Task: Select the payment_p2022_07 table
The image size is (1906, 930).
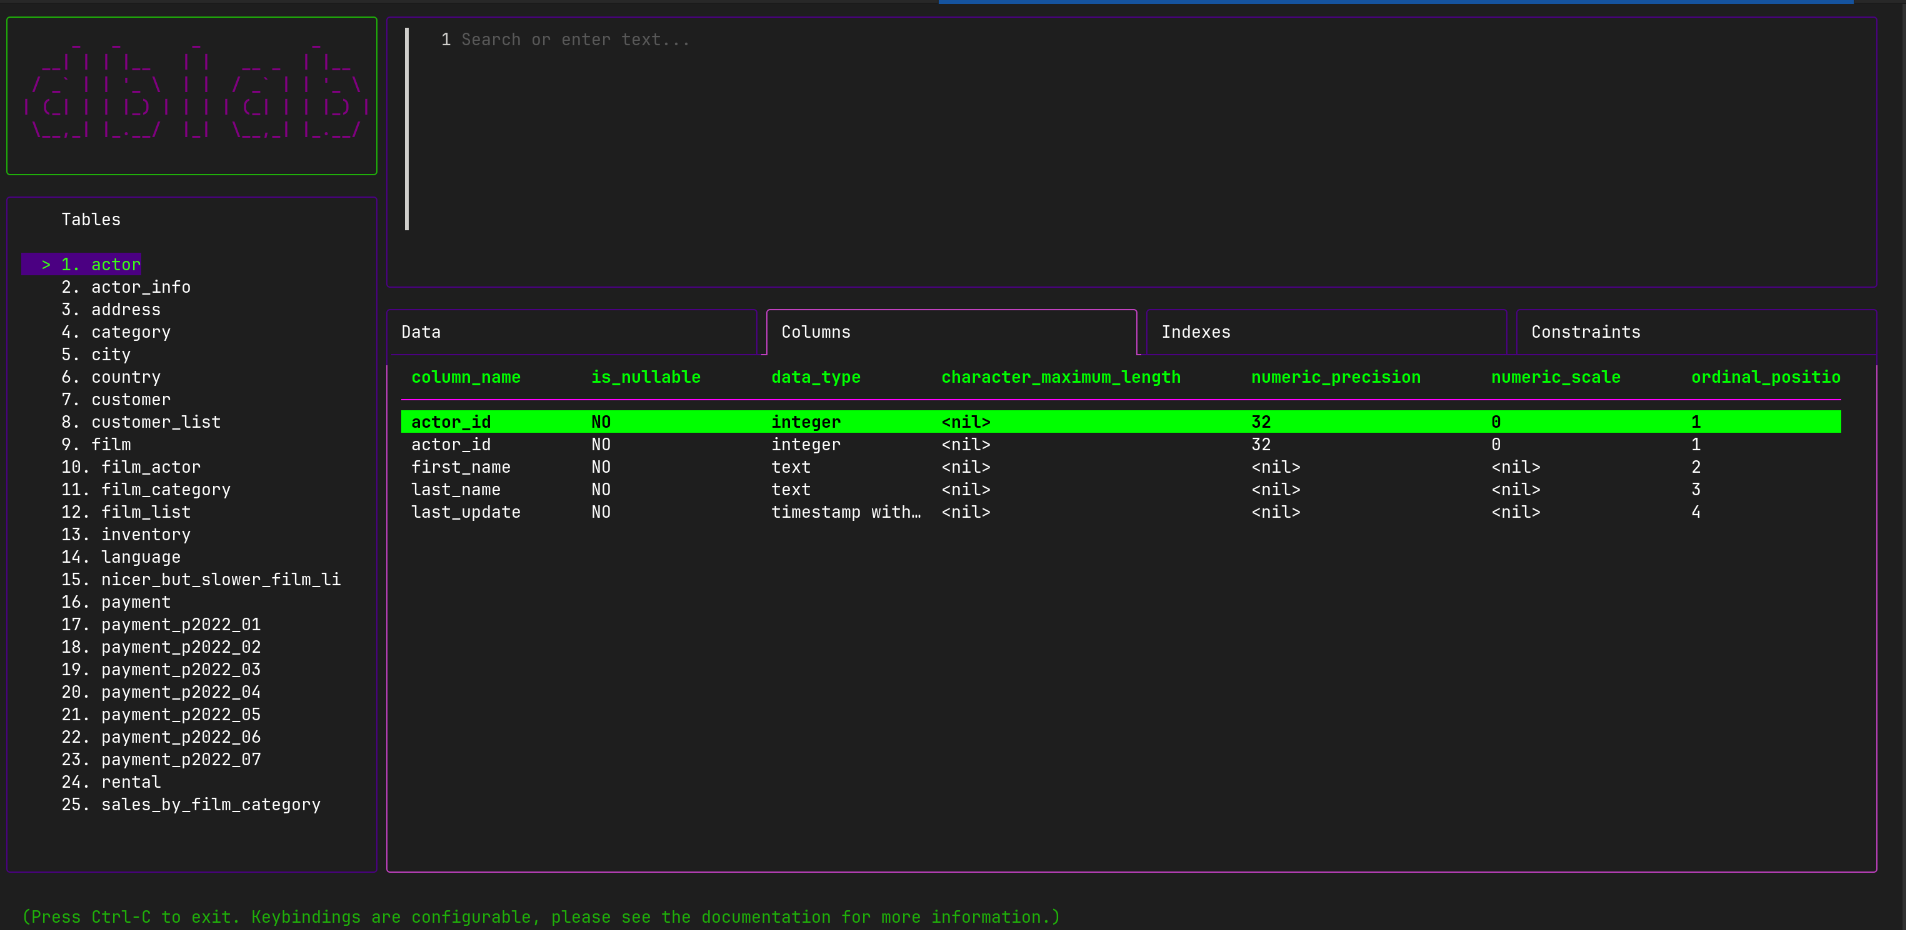Action: [x=161, y=760]
